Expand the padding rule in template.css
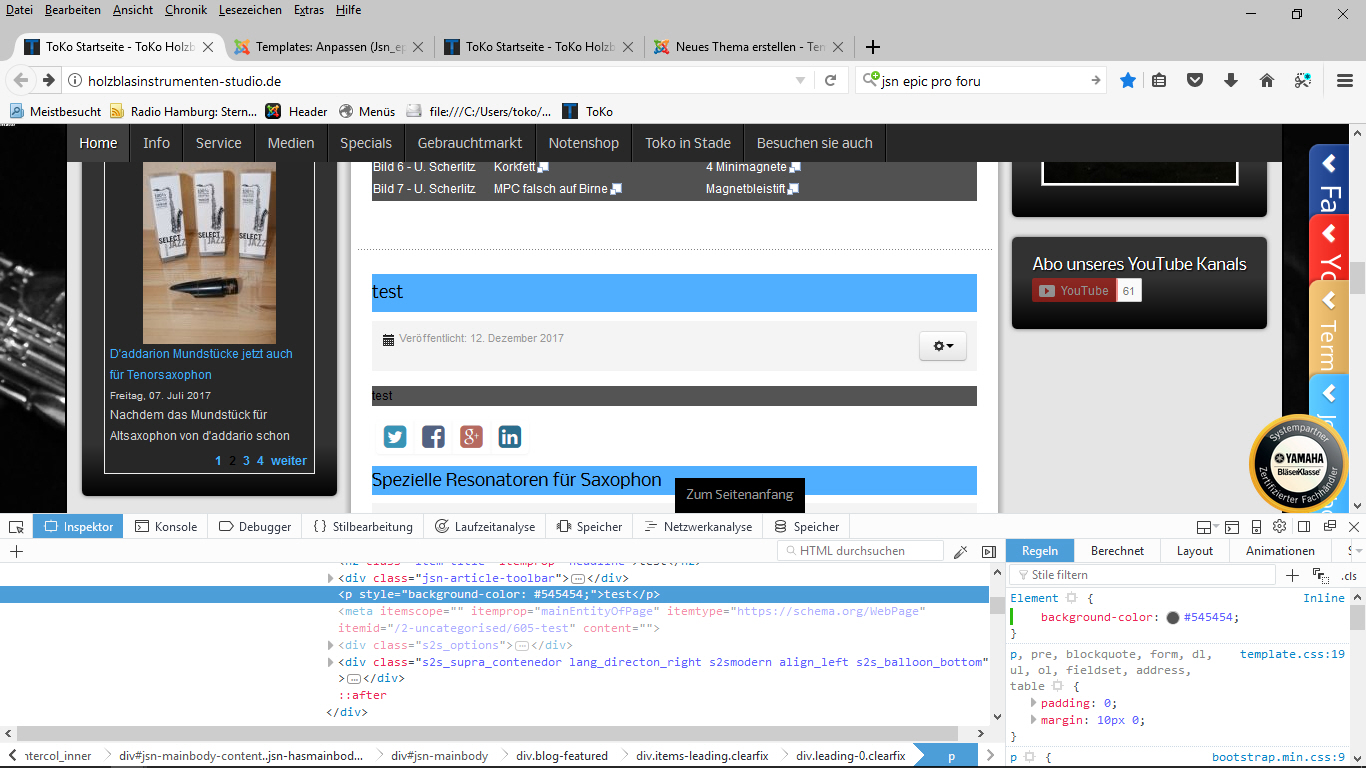 (1034, 703)
